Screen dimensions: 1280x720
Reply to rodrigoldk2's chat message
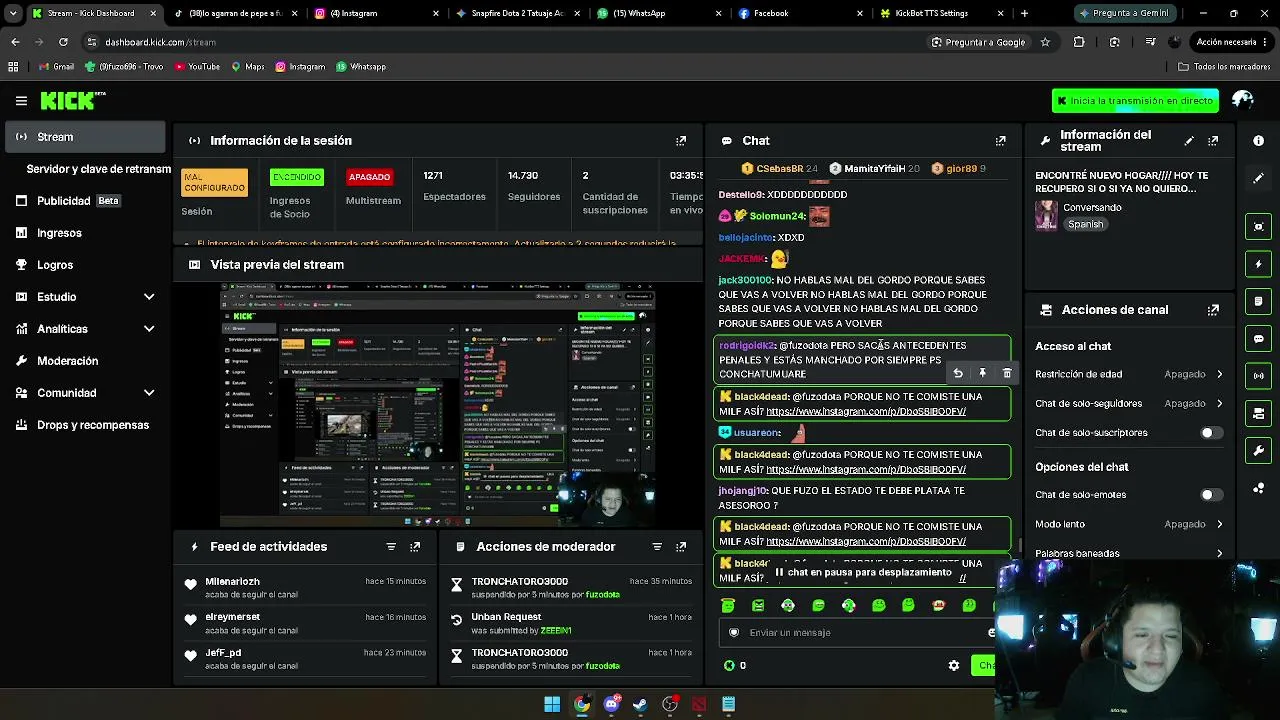[958, 373]
